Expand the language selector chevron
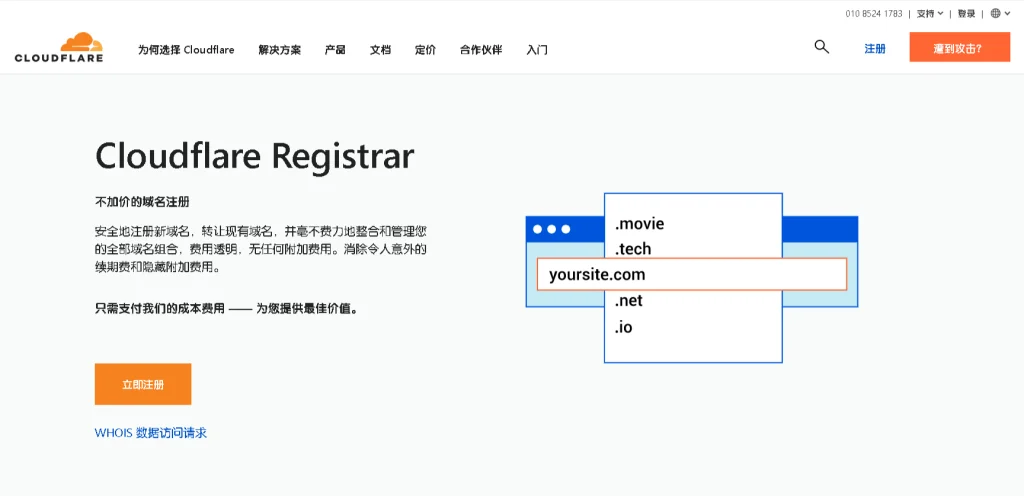 coord(1008,14)
